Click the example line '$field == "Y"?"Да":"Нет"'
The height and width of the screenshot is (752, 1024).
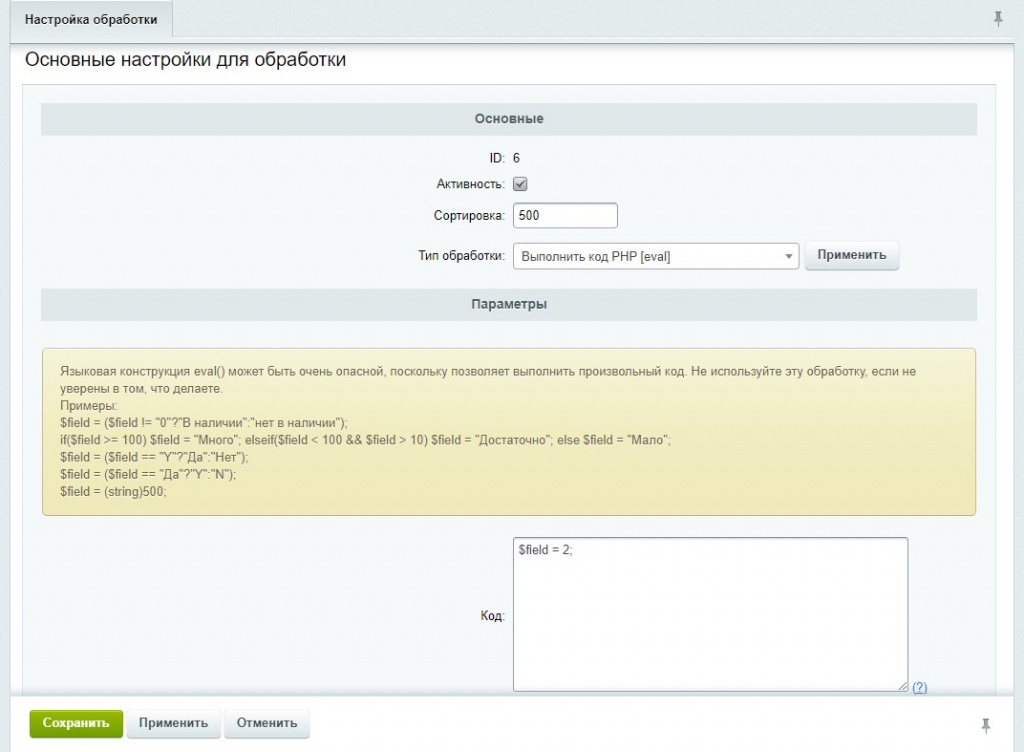154,457
